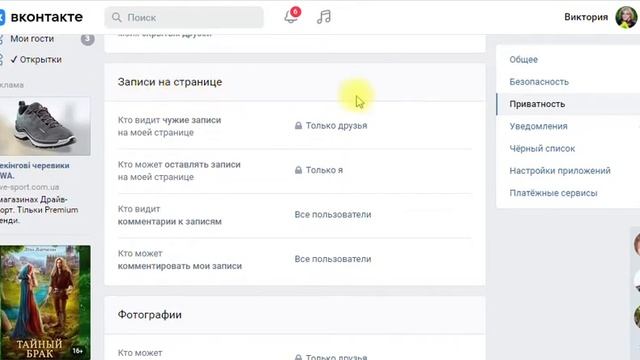Click the Поиск search field
Screen dimensions: 640x360
[184, 18]
